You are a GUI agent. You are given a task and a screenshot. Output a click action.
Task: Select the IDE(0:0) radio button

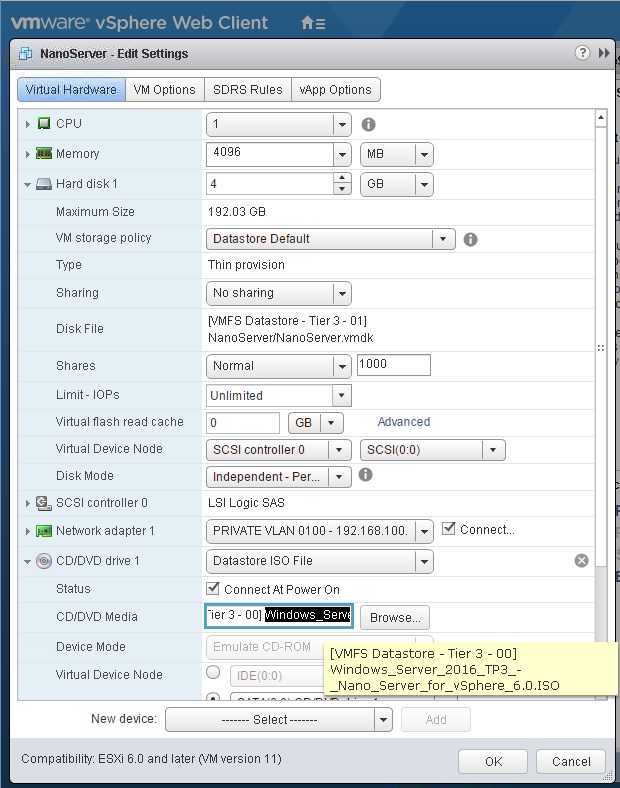pos(213,672)
